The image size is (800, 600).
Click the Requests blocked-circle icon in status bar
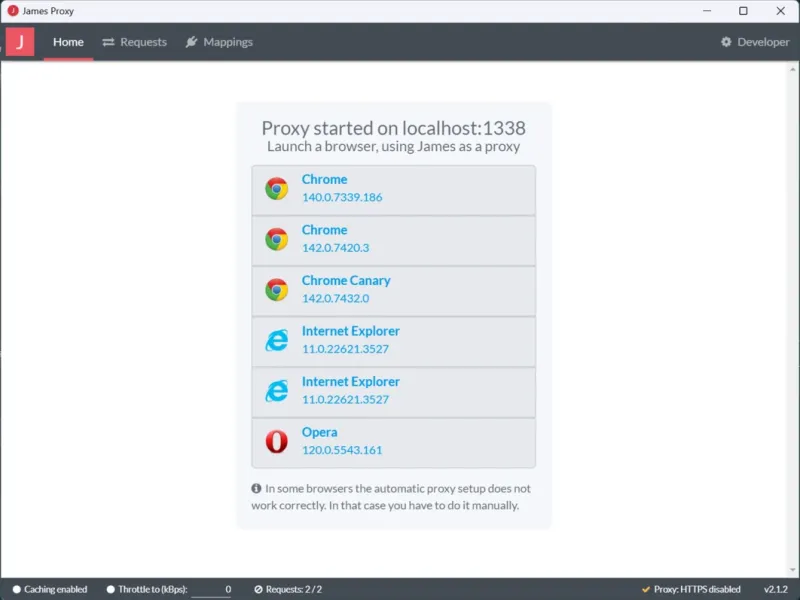point(258,589)
